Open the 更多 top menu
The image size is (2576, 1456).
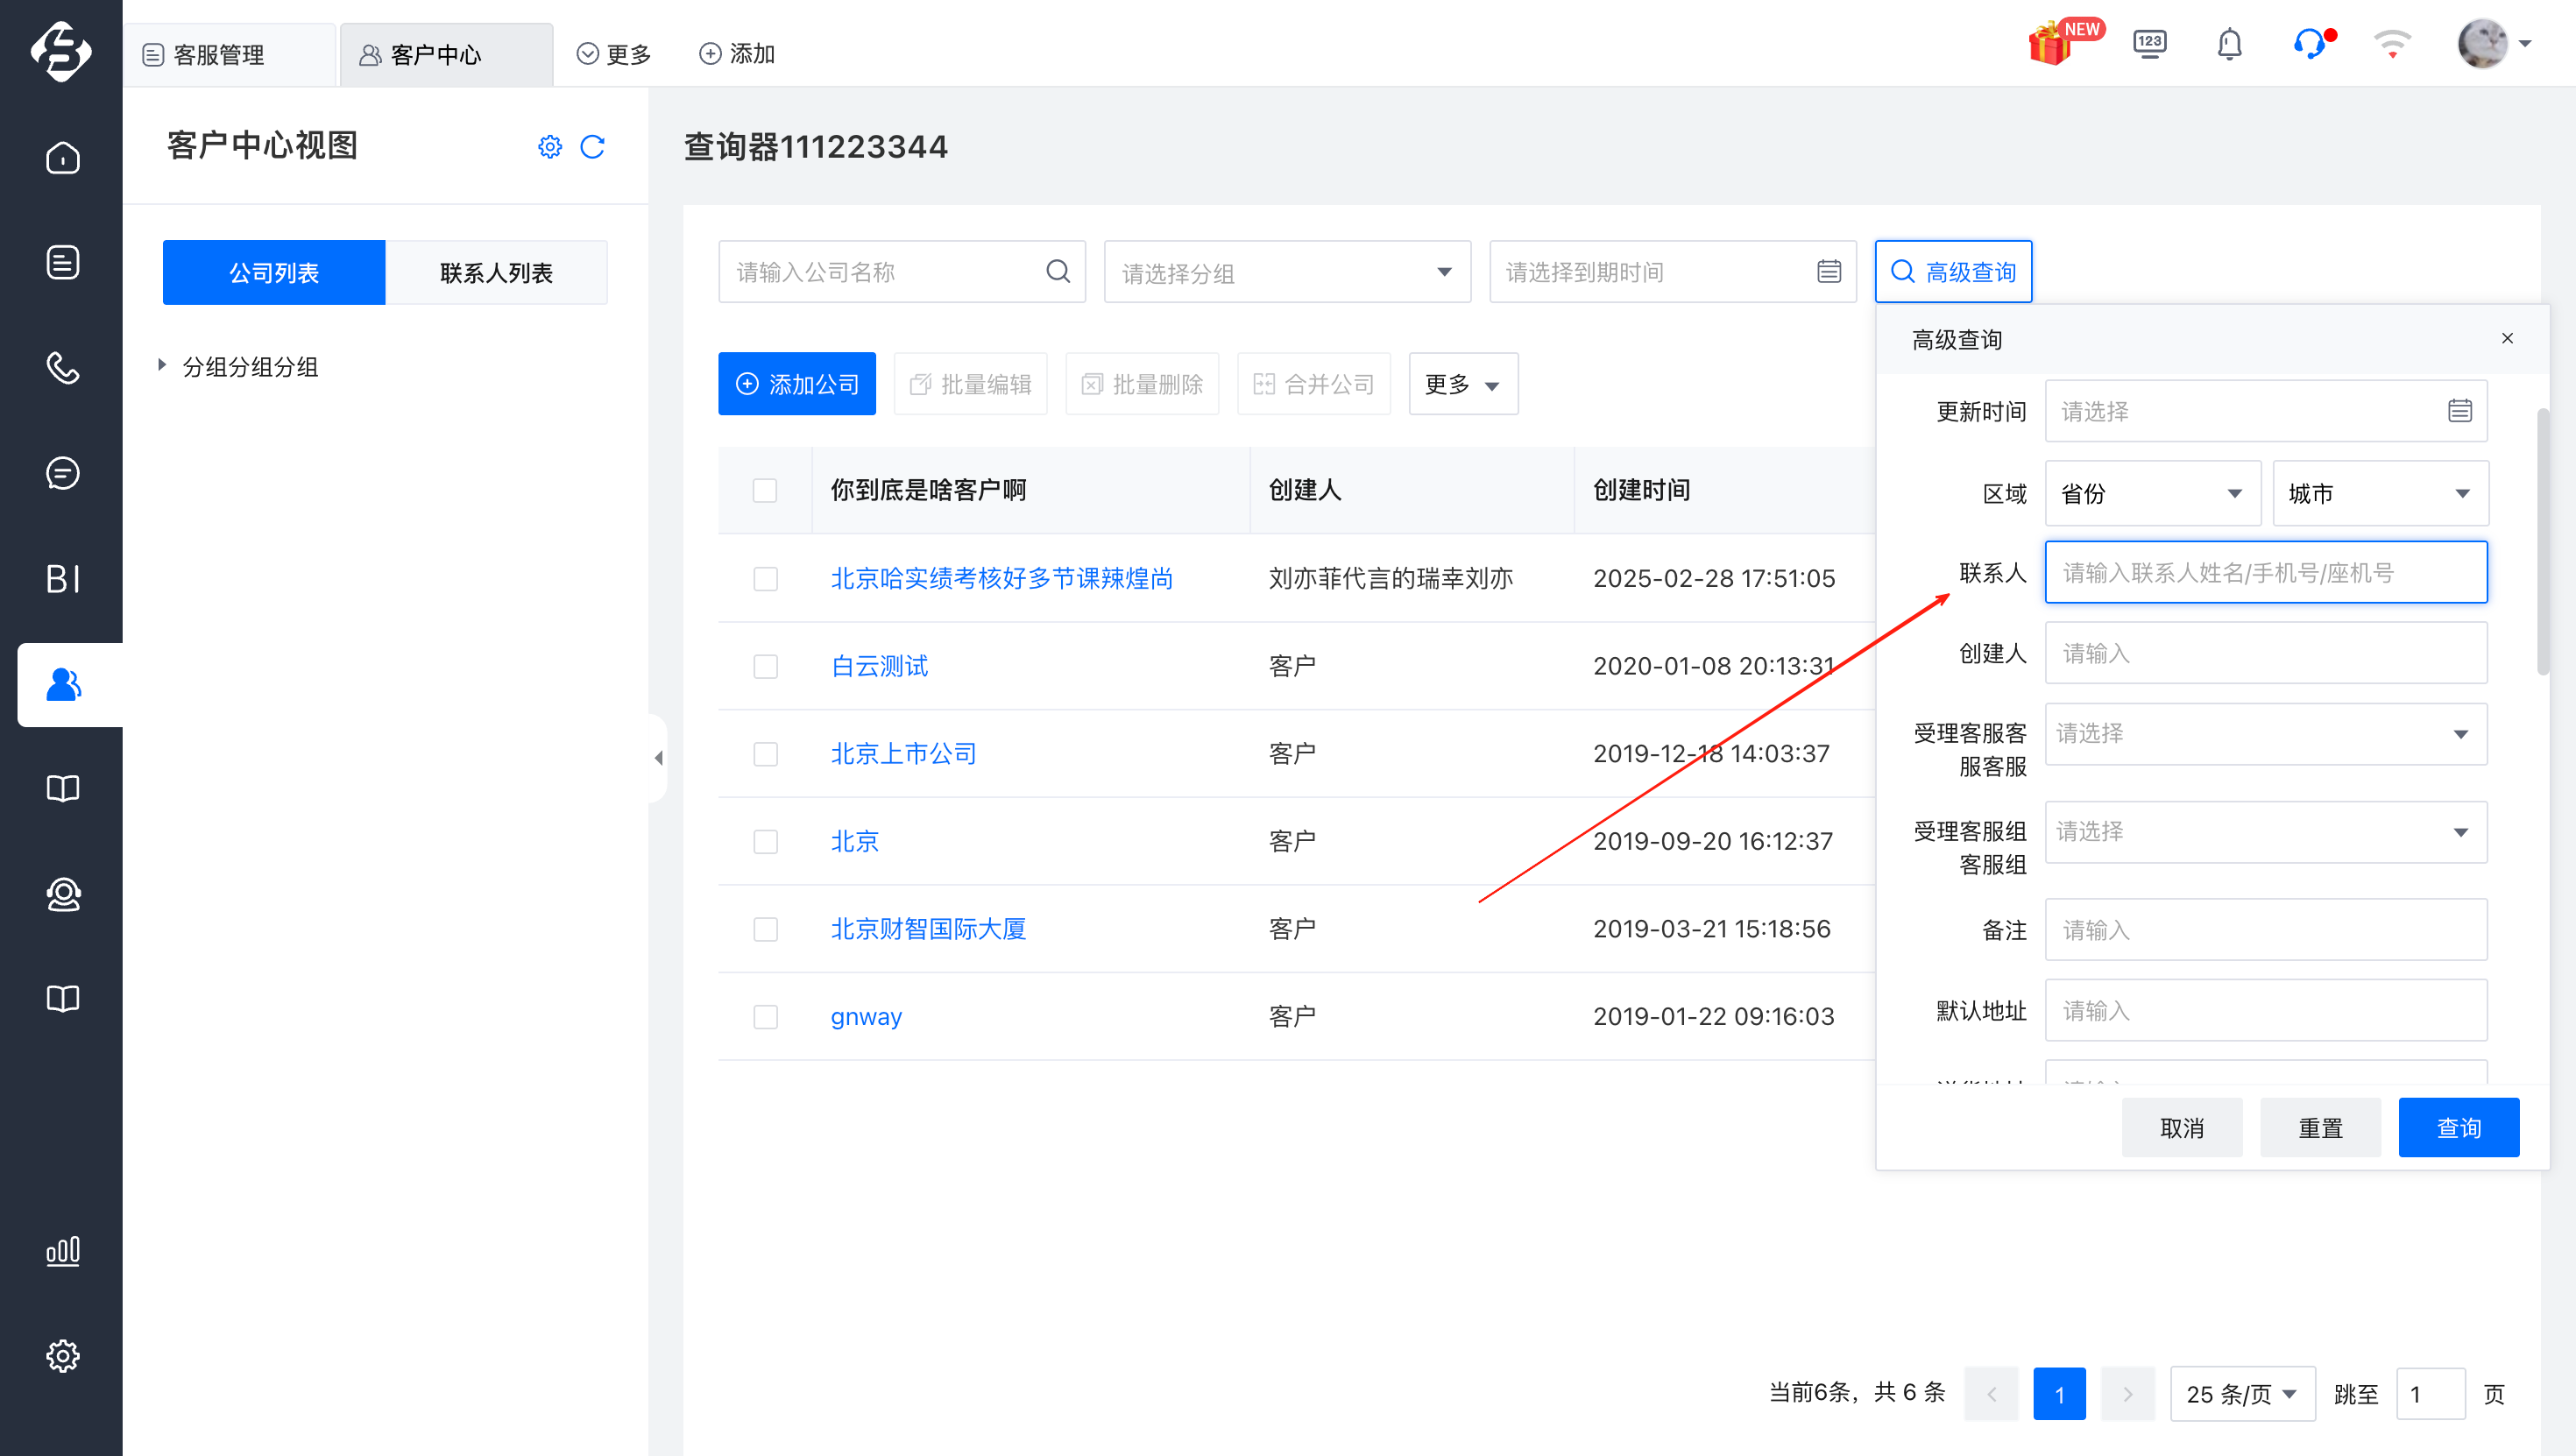click(x=614, y=54)
